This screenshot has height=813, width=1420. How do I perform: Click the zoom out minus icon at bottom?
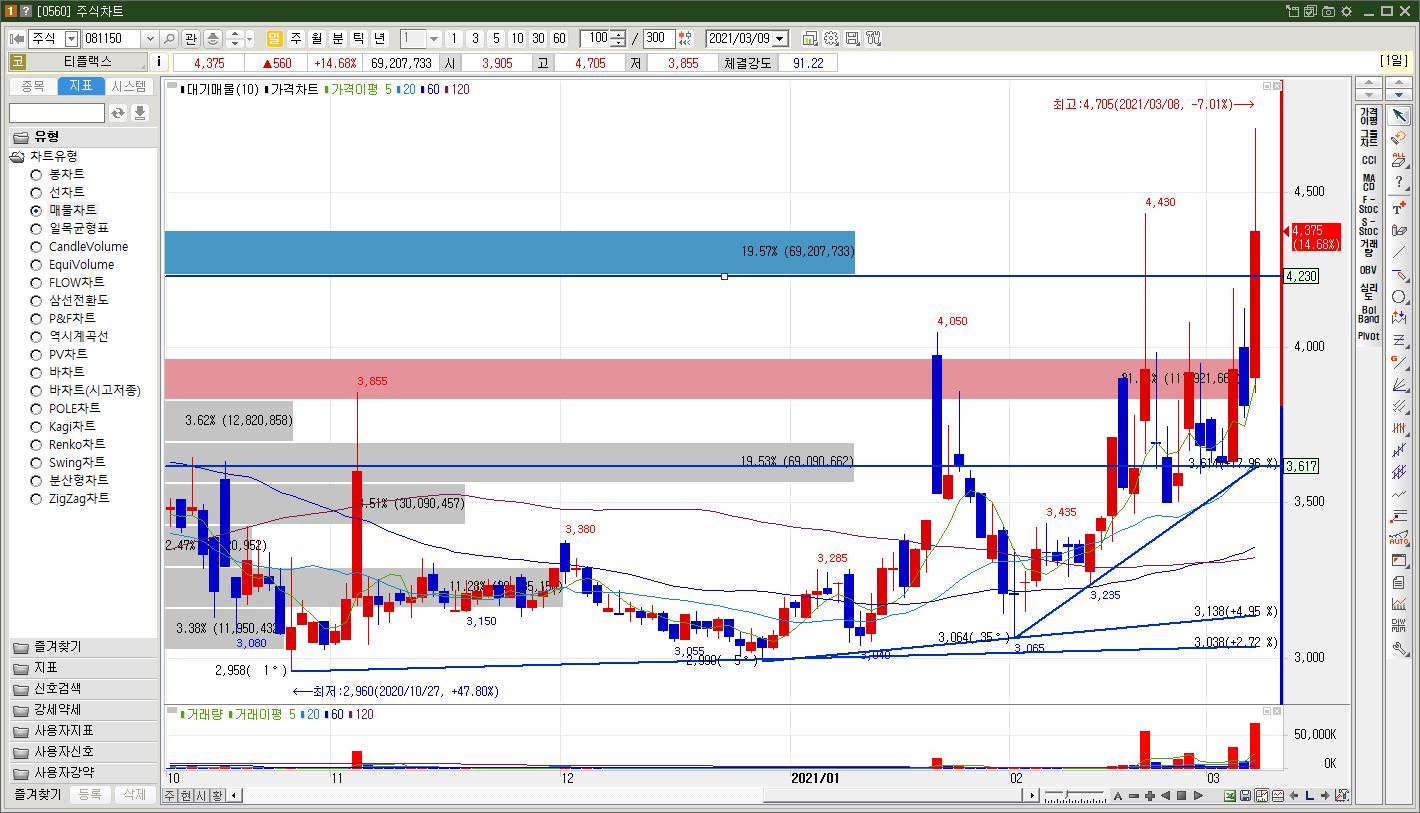pyautogui.click(x=1134, y=796)
